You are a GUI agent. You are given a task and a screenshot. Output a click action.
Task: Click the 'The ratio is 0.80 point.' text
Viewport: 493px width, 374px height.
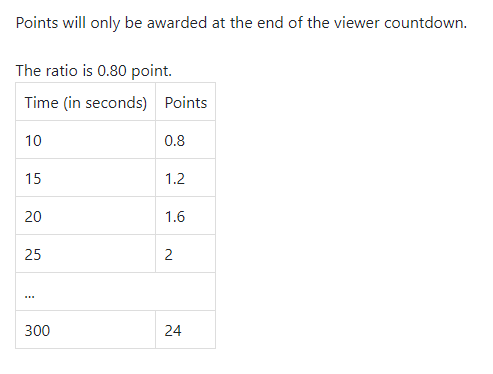click(94, 71)
